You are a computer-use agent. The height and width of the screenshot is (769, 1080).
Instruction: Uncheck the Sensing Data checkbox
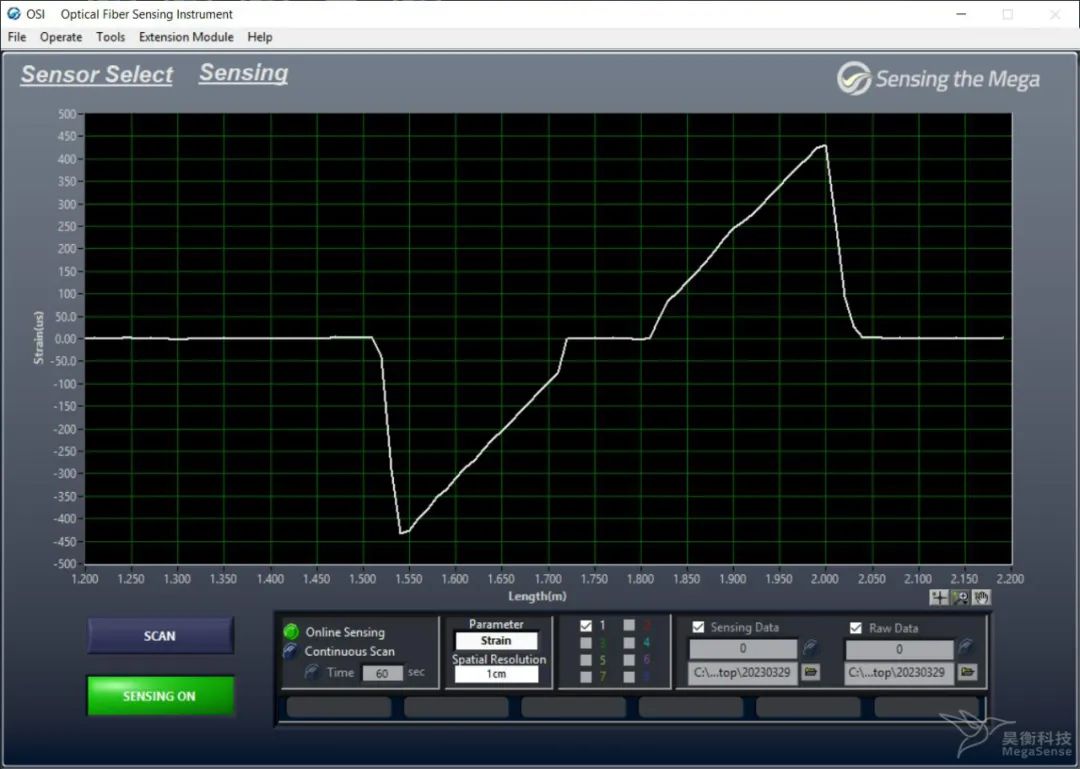click(x=698, y=627)
